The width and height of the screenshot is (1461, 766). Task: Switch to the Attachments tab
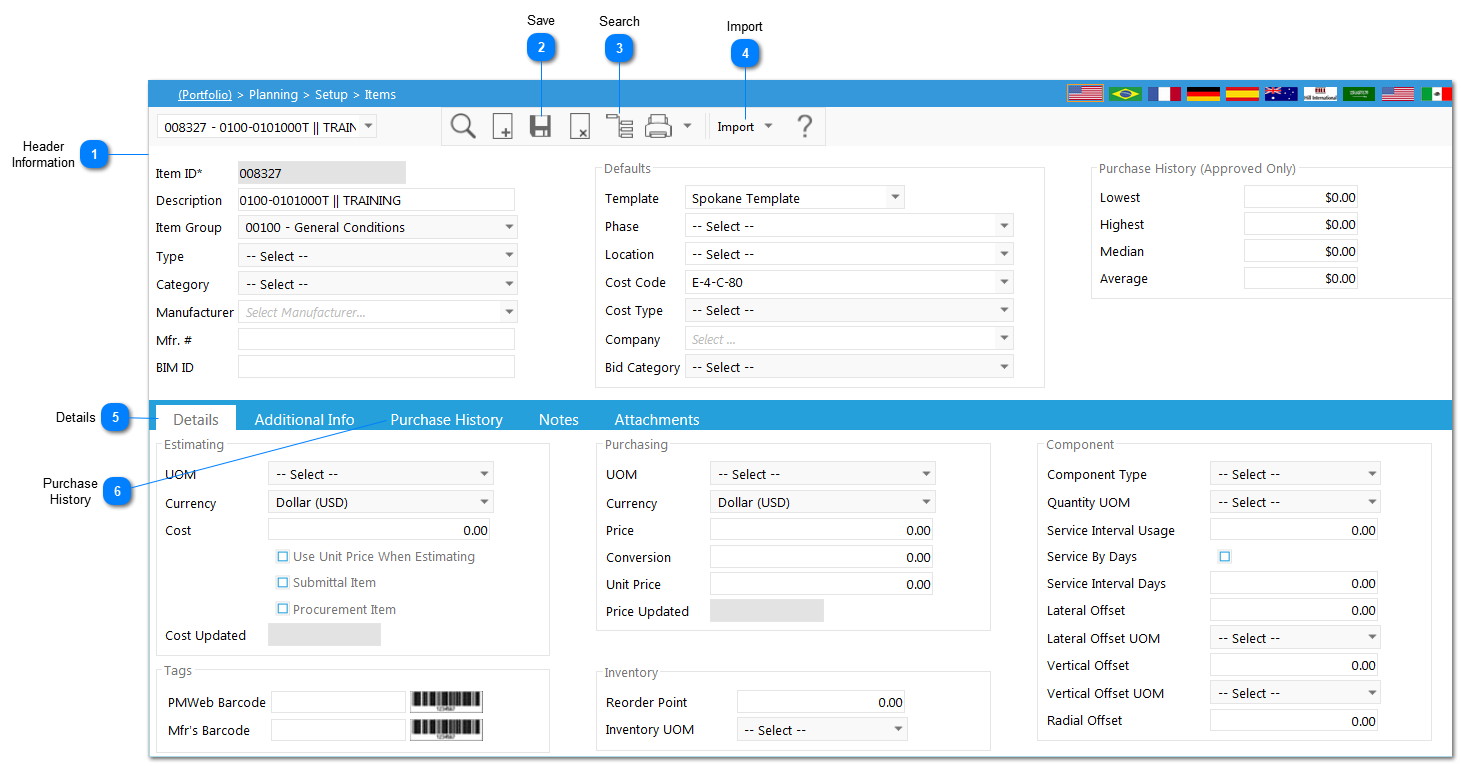point(657,419)
